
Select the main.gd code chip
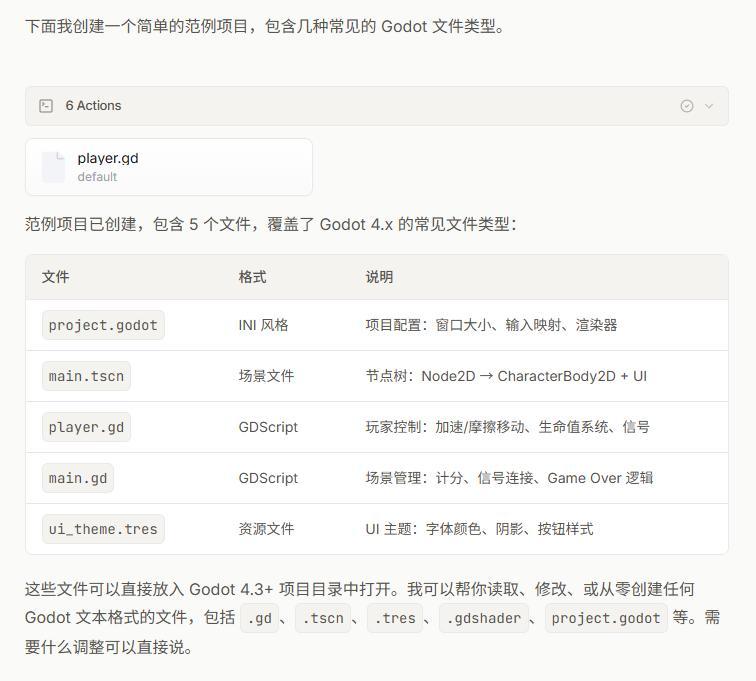click(x=78, y=478)
